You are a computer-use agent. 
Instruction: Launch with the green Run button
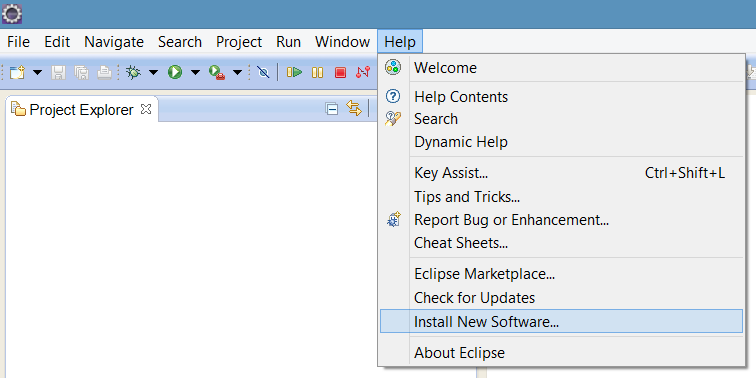click(x=175, y=73)
